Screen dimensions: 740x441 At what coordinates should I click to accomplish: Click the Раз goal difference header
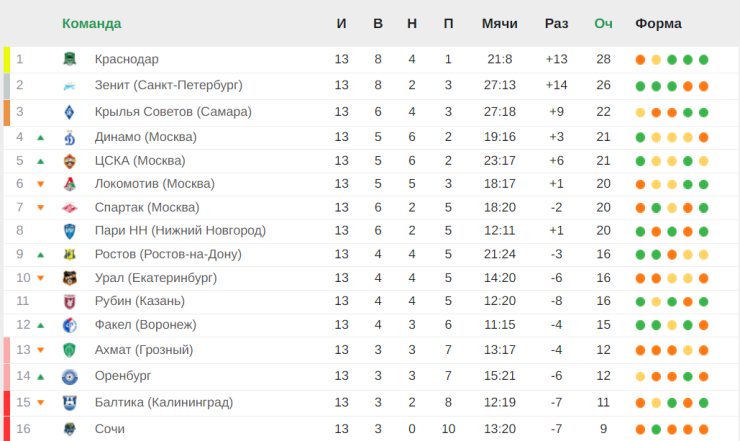556,24
